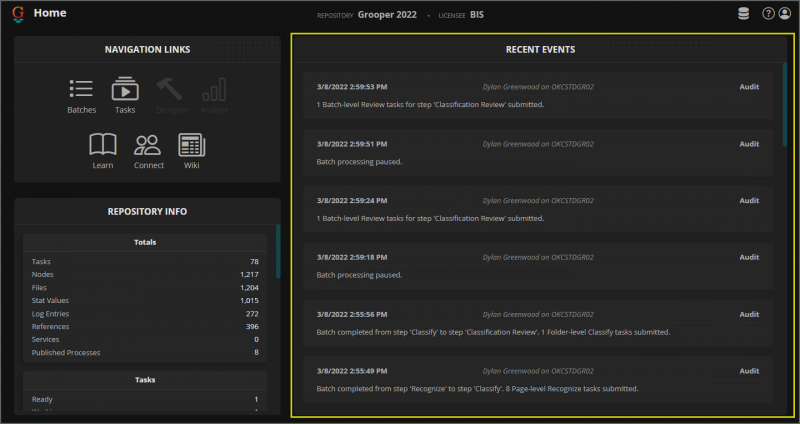This screenshot has height=424, width=800.
Task: Select the 2:59:51 PM batch paused event
Action: pyautogui.click(x=538, y=153)
